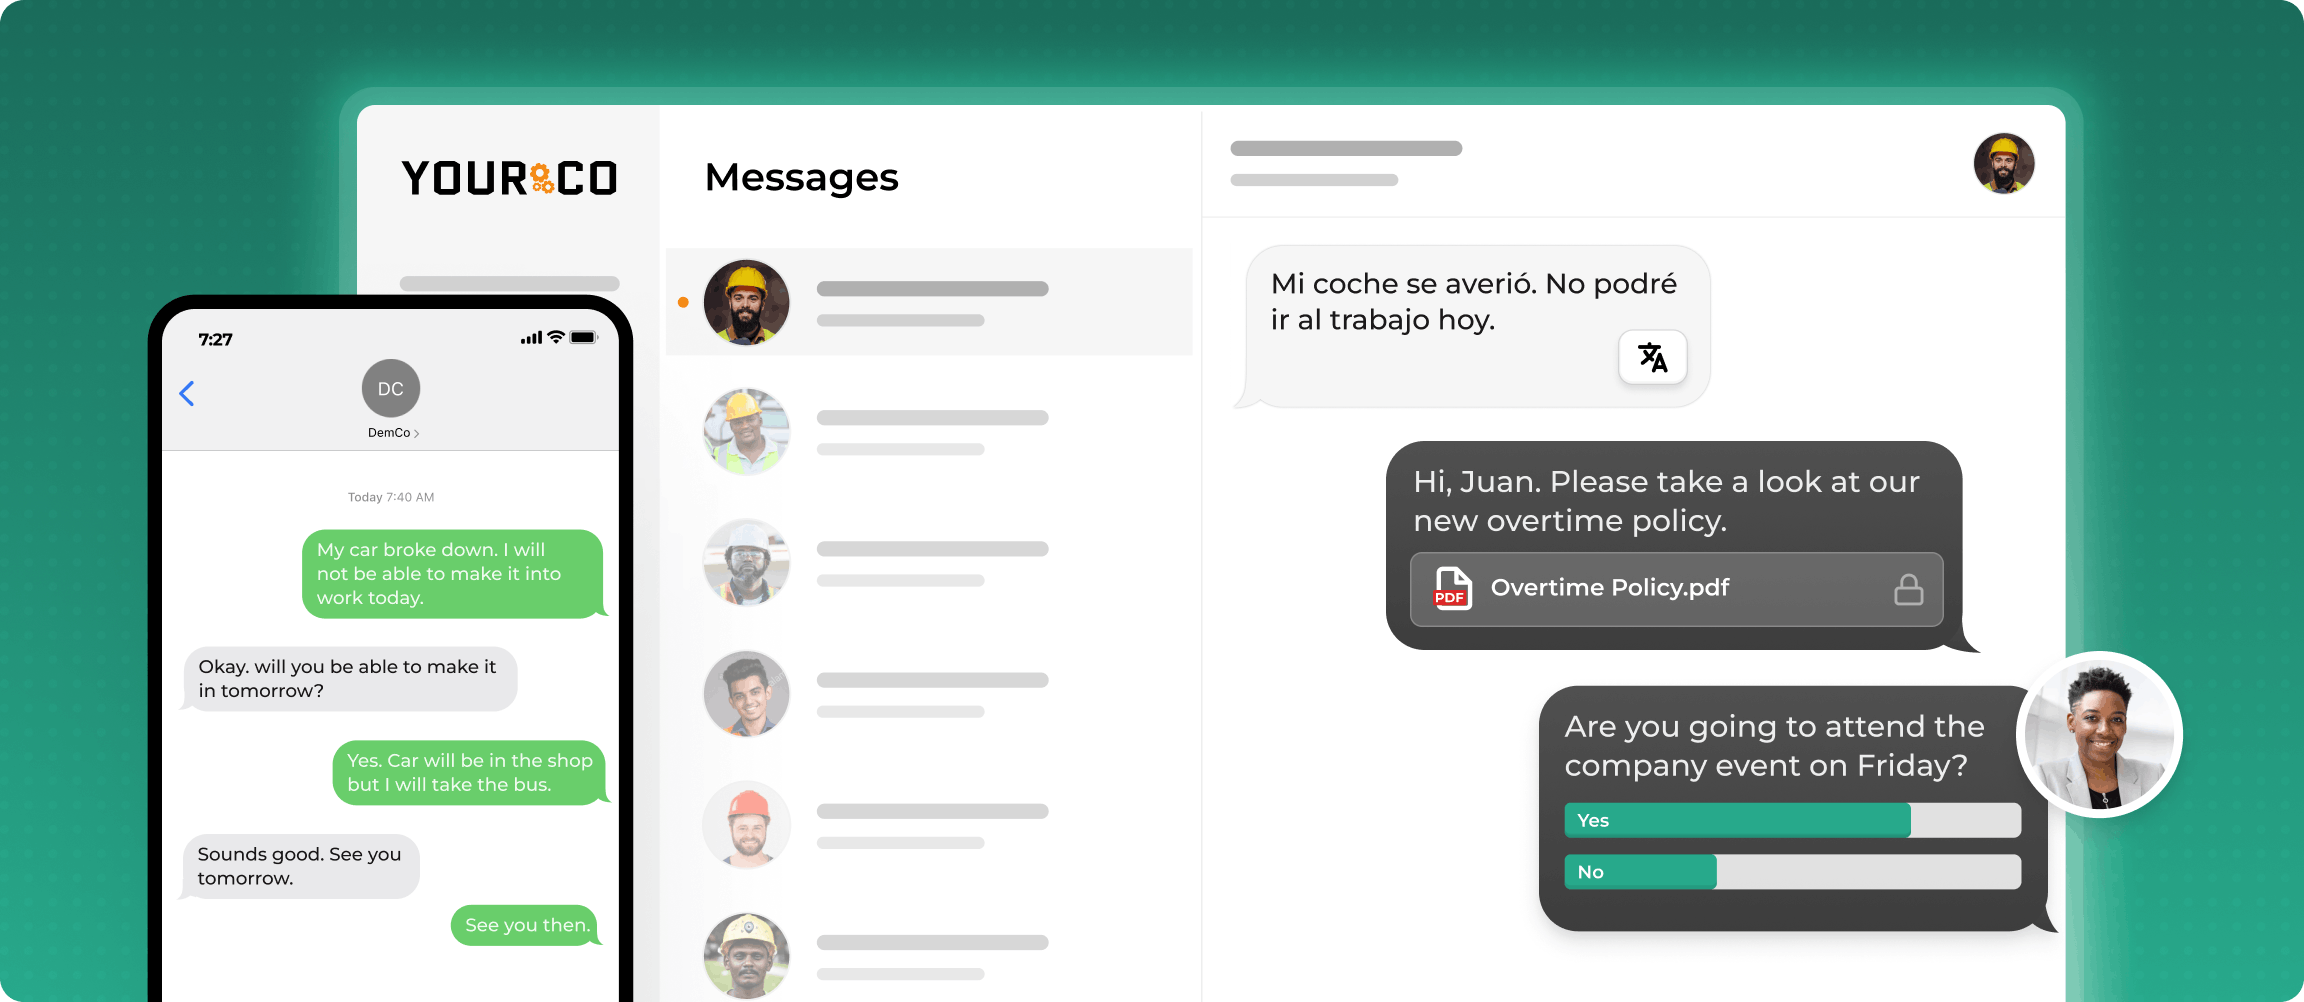Open the DC contact avatar on phone
This screenshot has height=1002, width=2304.
(391, 388)
